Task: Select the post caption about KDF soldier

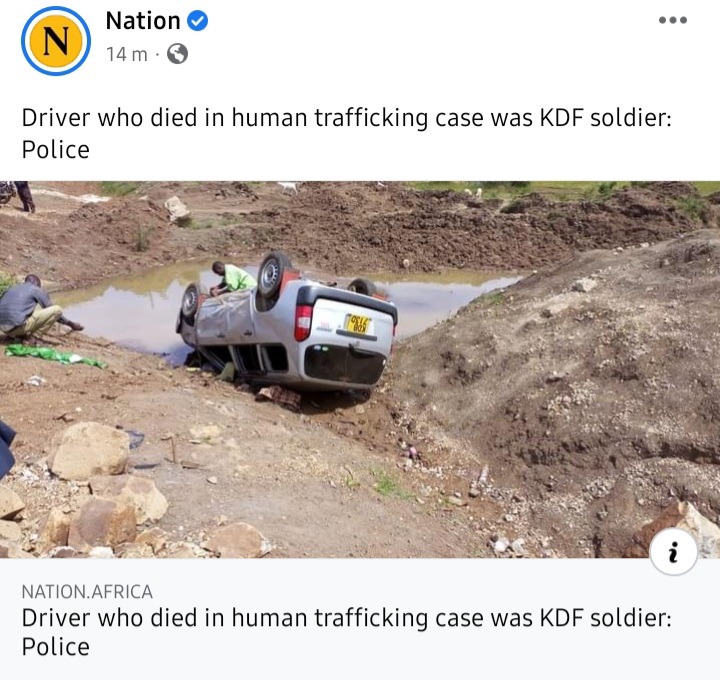Action: (x=347, y=134)
